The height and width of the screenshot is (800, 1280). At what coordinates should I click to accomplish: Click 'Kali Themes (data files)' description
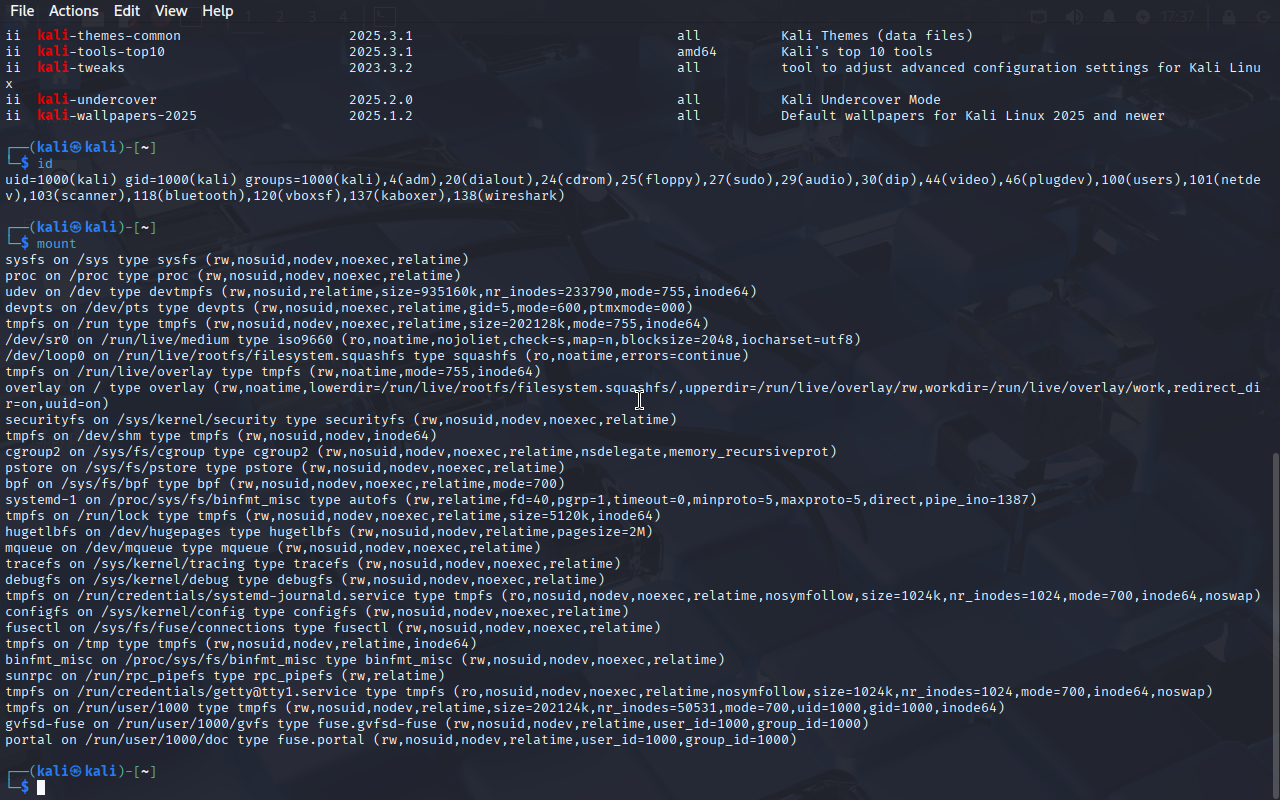(877, 36)
